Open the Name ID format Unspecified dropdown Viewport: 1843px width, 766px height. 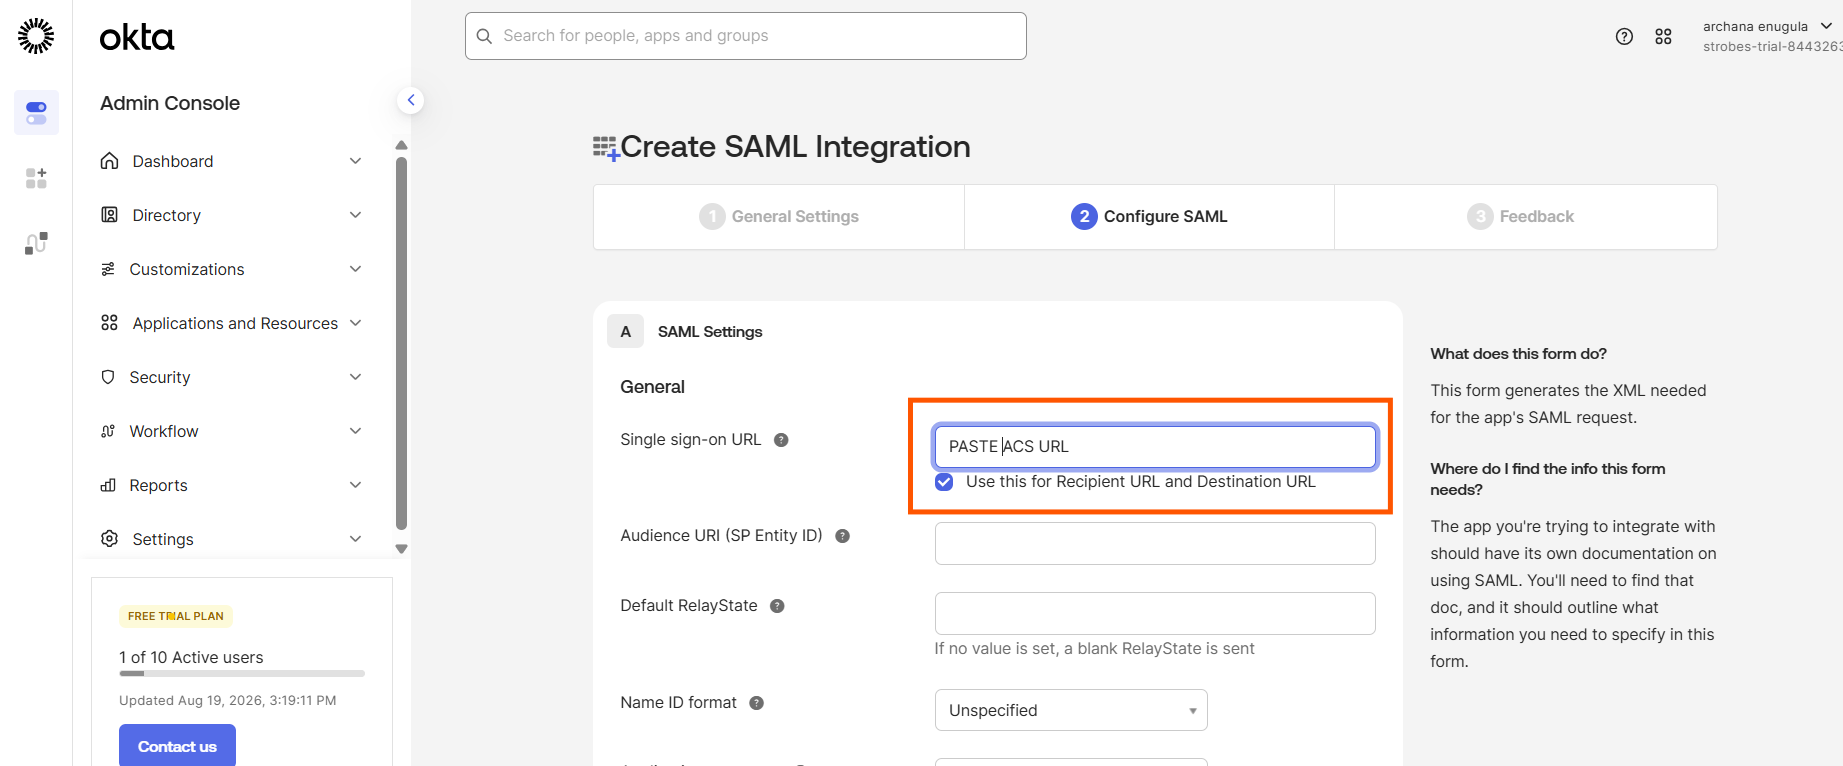tap(1071, 710)
